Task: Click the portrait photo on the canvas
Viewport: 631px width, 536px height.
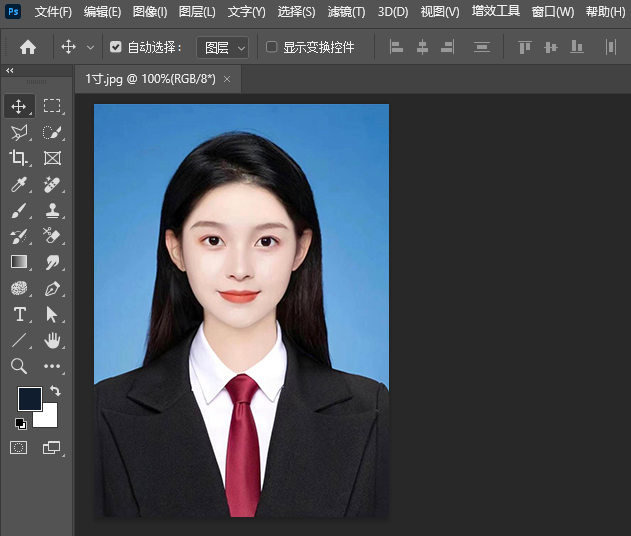Action: [241, 310]
